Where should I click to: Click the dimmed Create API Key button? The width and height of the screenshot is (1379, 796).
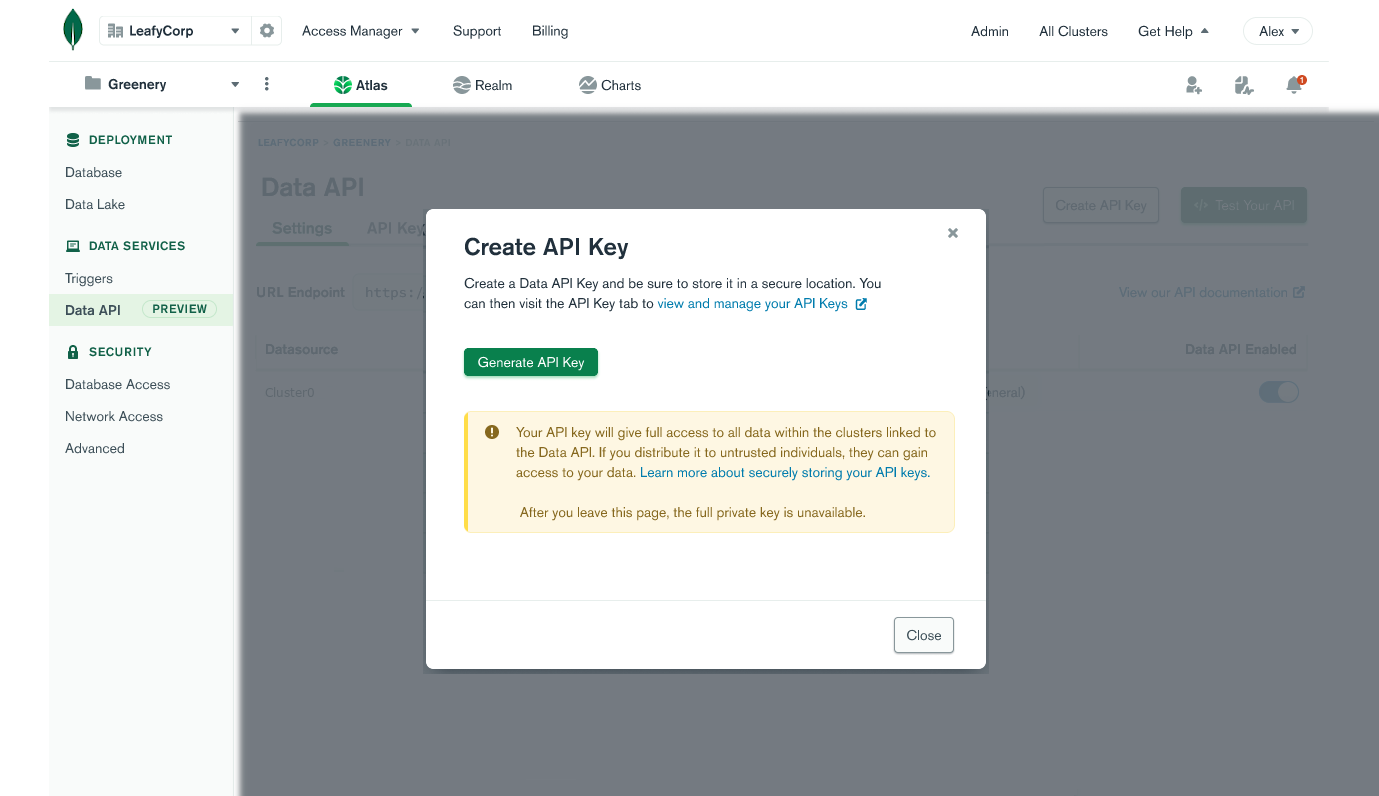pyautogui.click(x=1100, y=205)
